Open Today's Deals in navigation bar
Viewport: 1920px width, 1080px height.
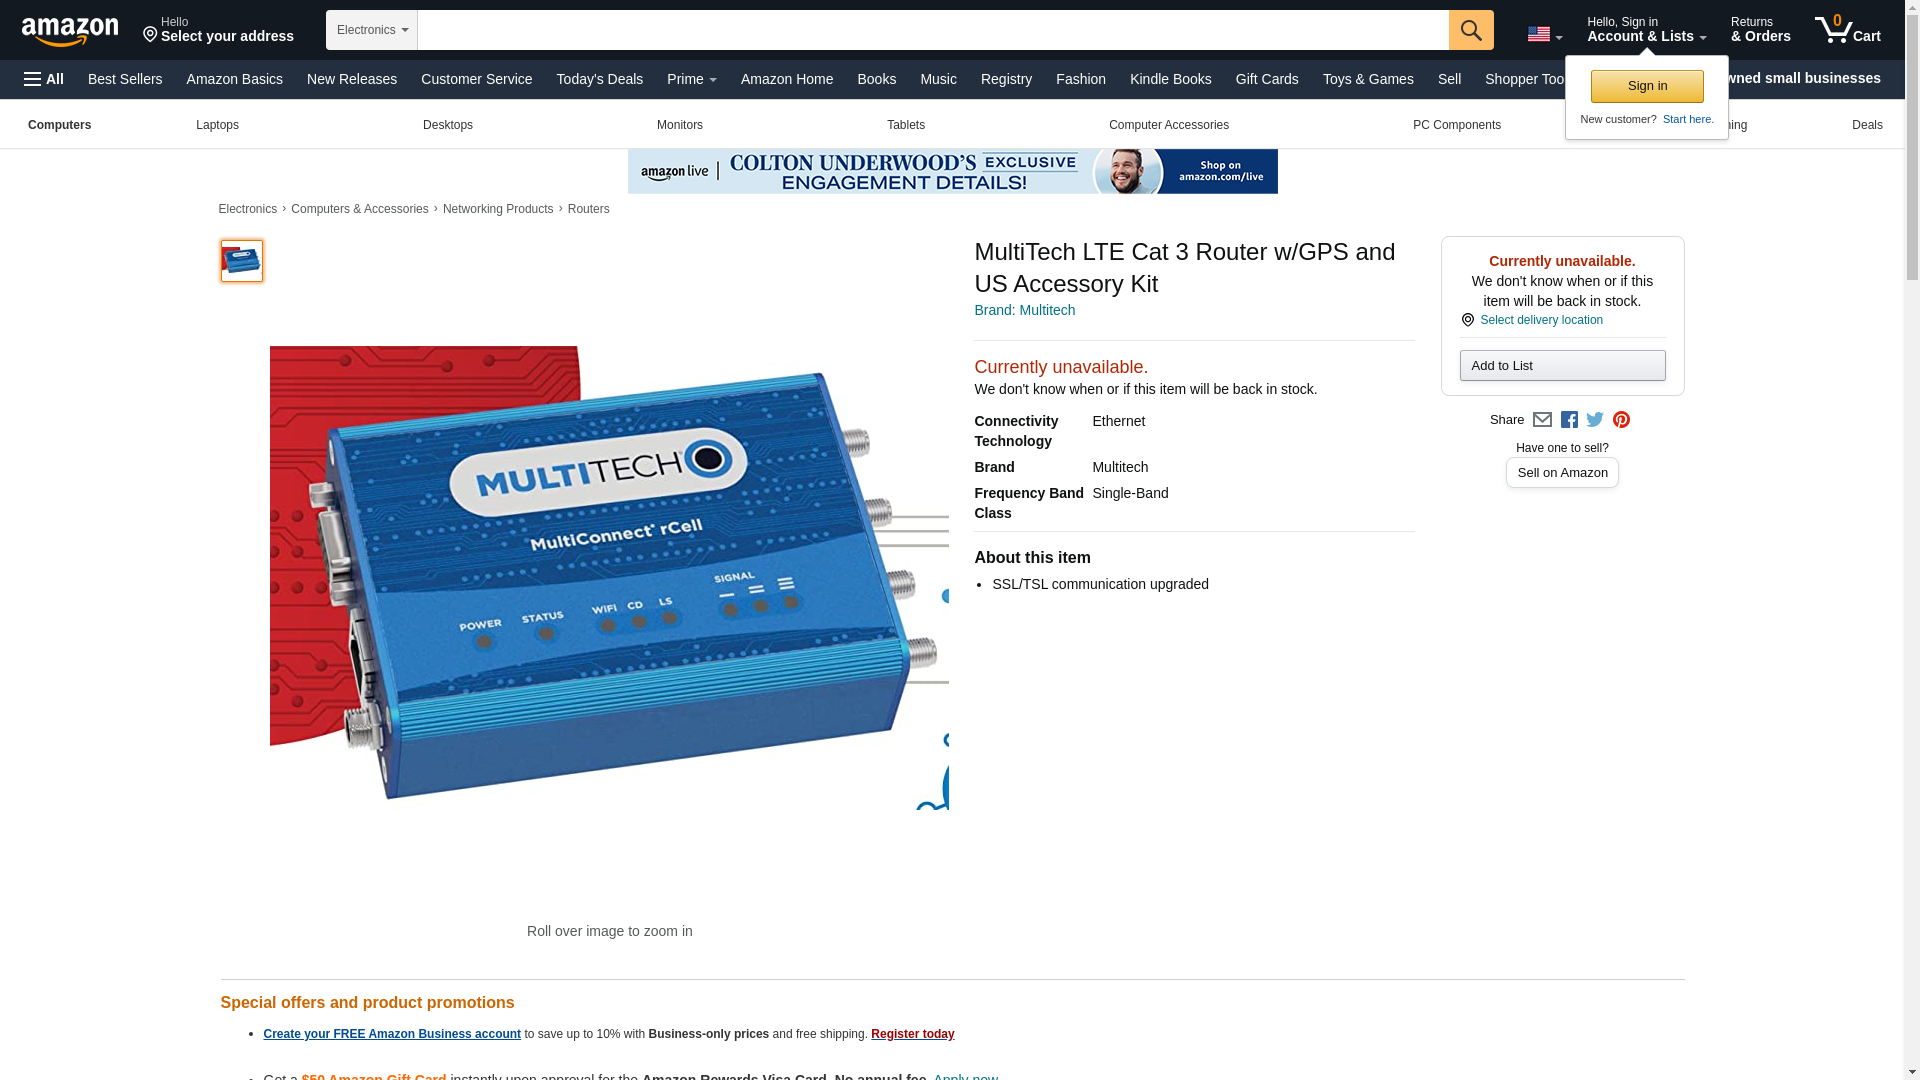click(599, 79)
